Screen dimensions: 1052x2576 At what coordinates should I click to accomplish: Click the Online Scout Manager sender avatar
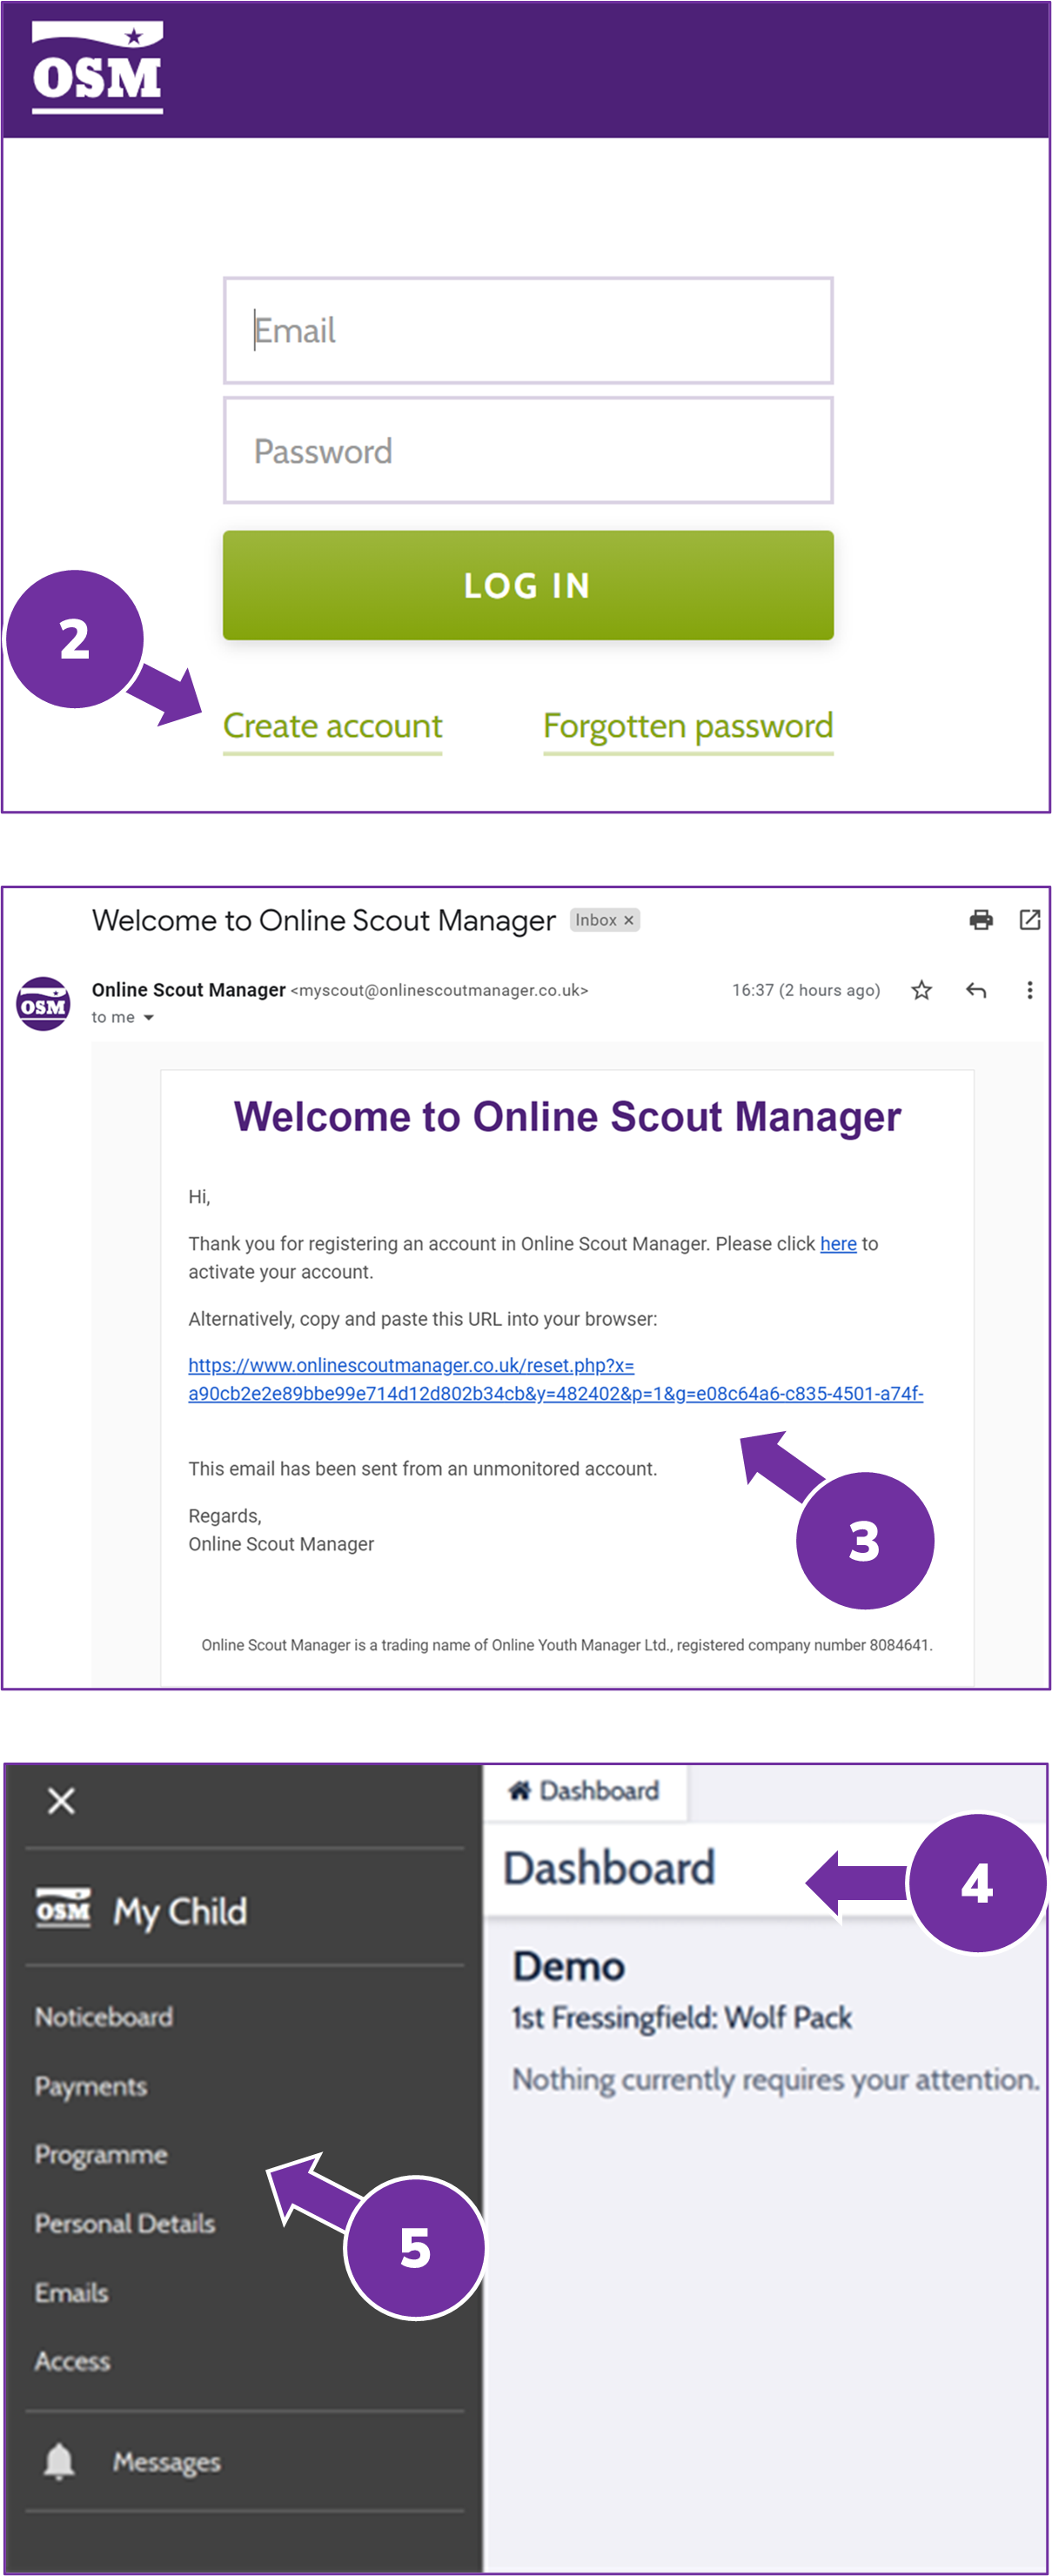(43, 1003)
